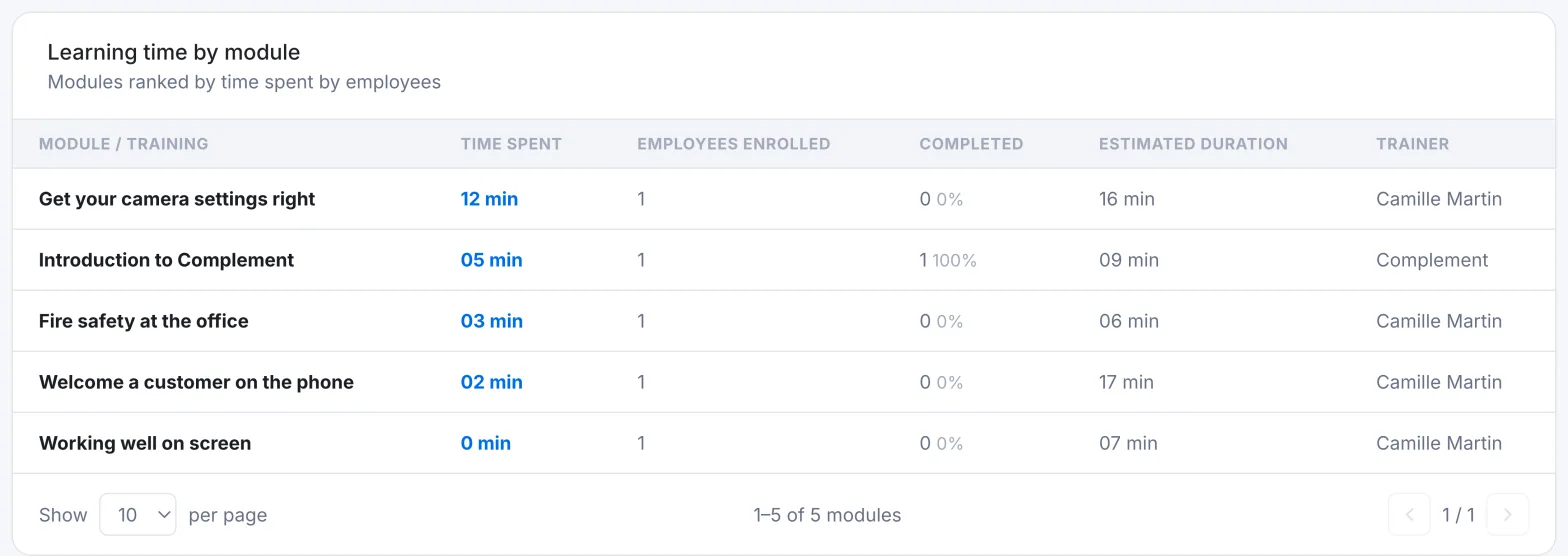Sort by the Estimated Duration column header
Screen dimensions: 1568x556
click(1193, 144)
